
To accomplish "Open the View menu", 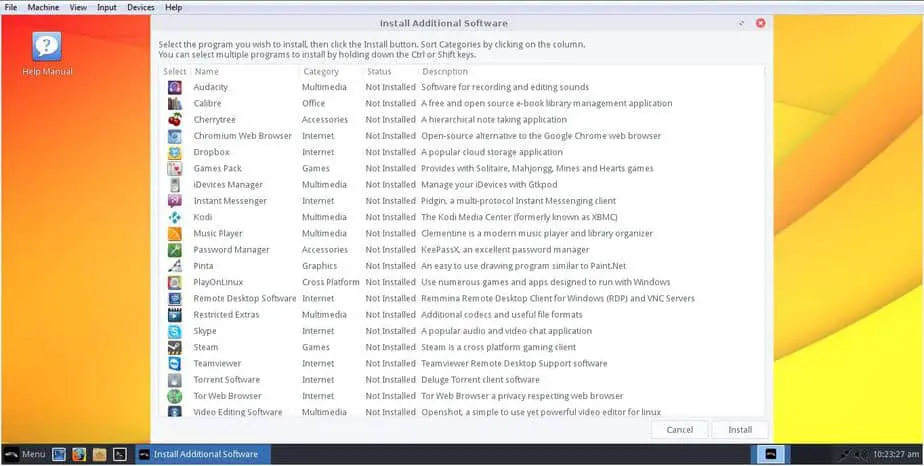I will 78,8.
